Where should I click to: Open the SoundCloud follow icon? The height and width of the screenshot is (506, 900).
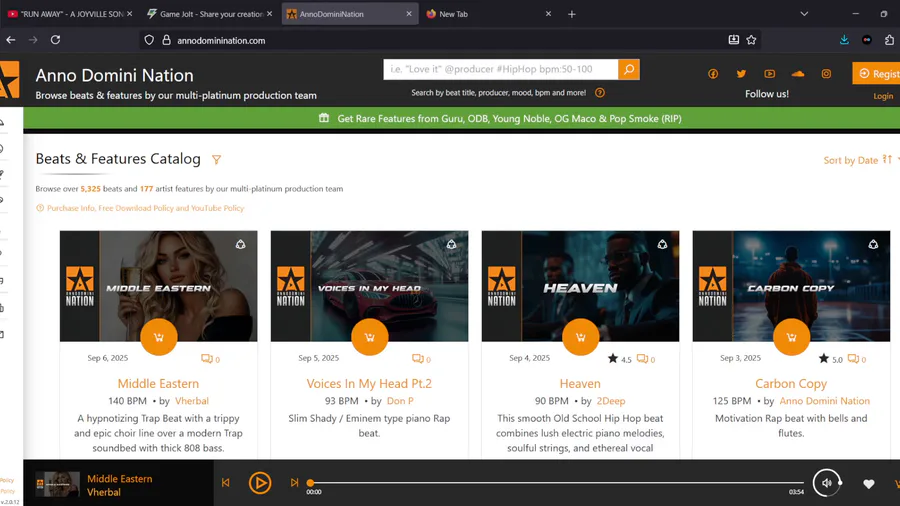(797, 74)
